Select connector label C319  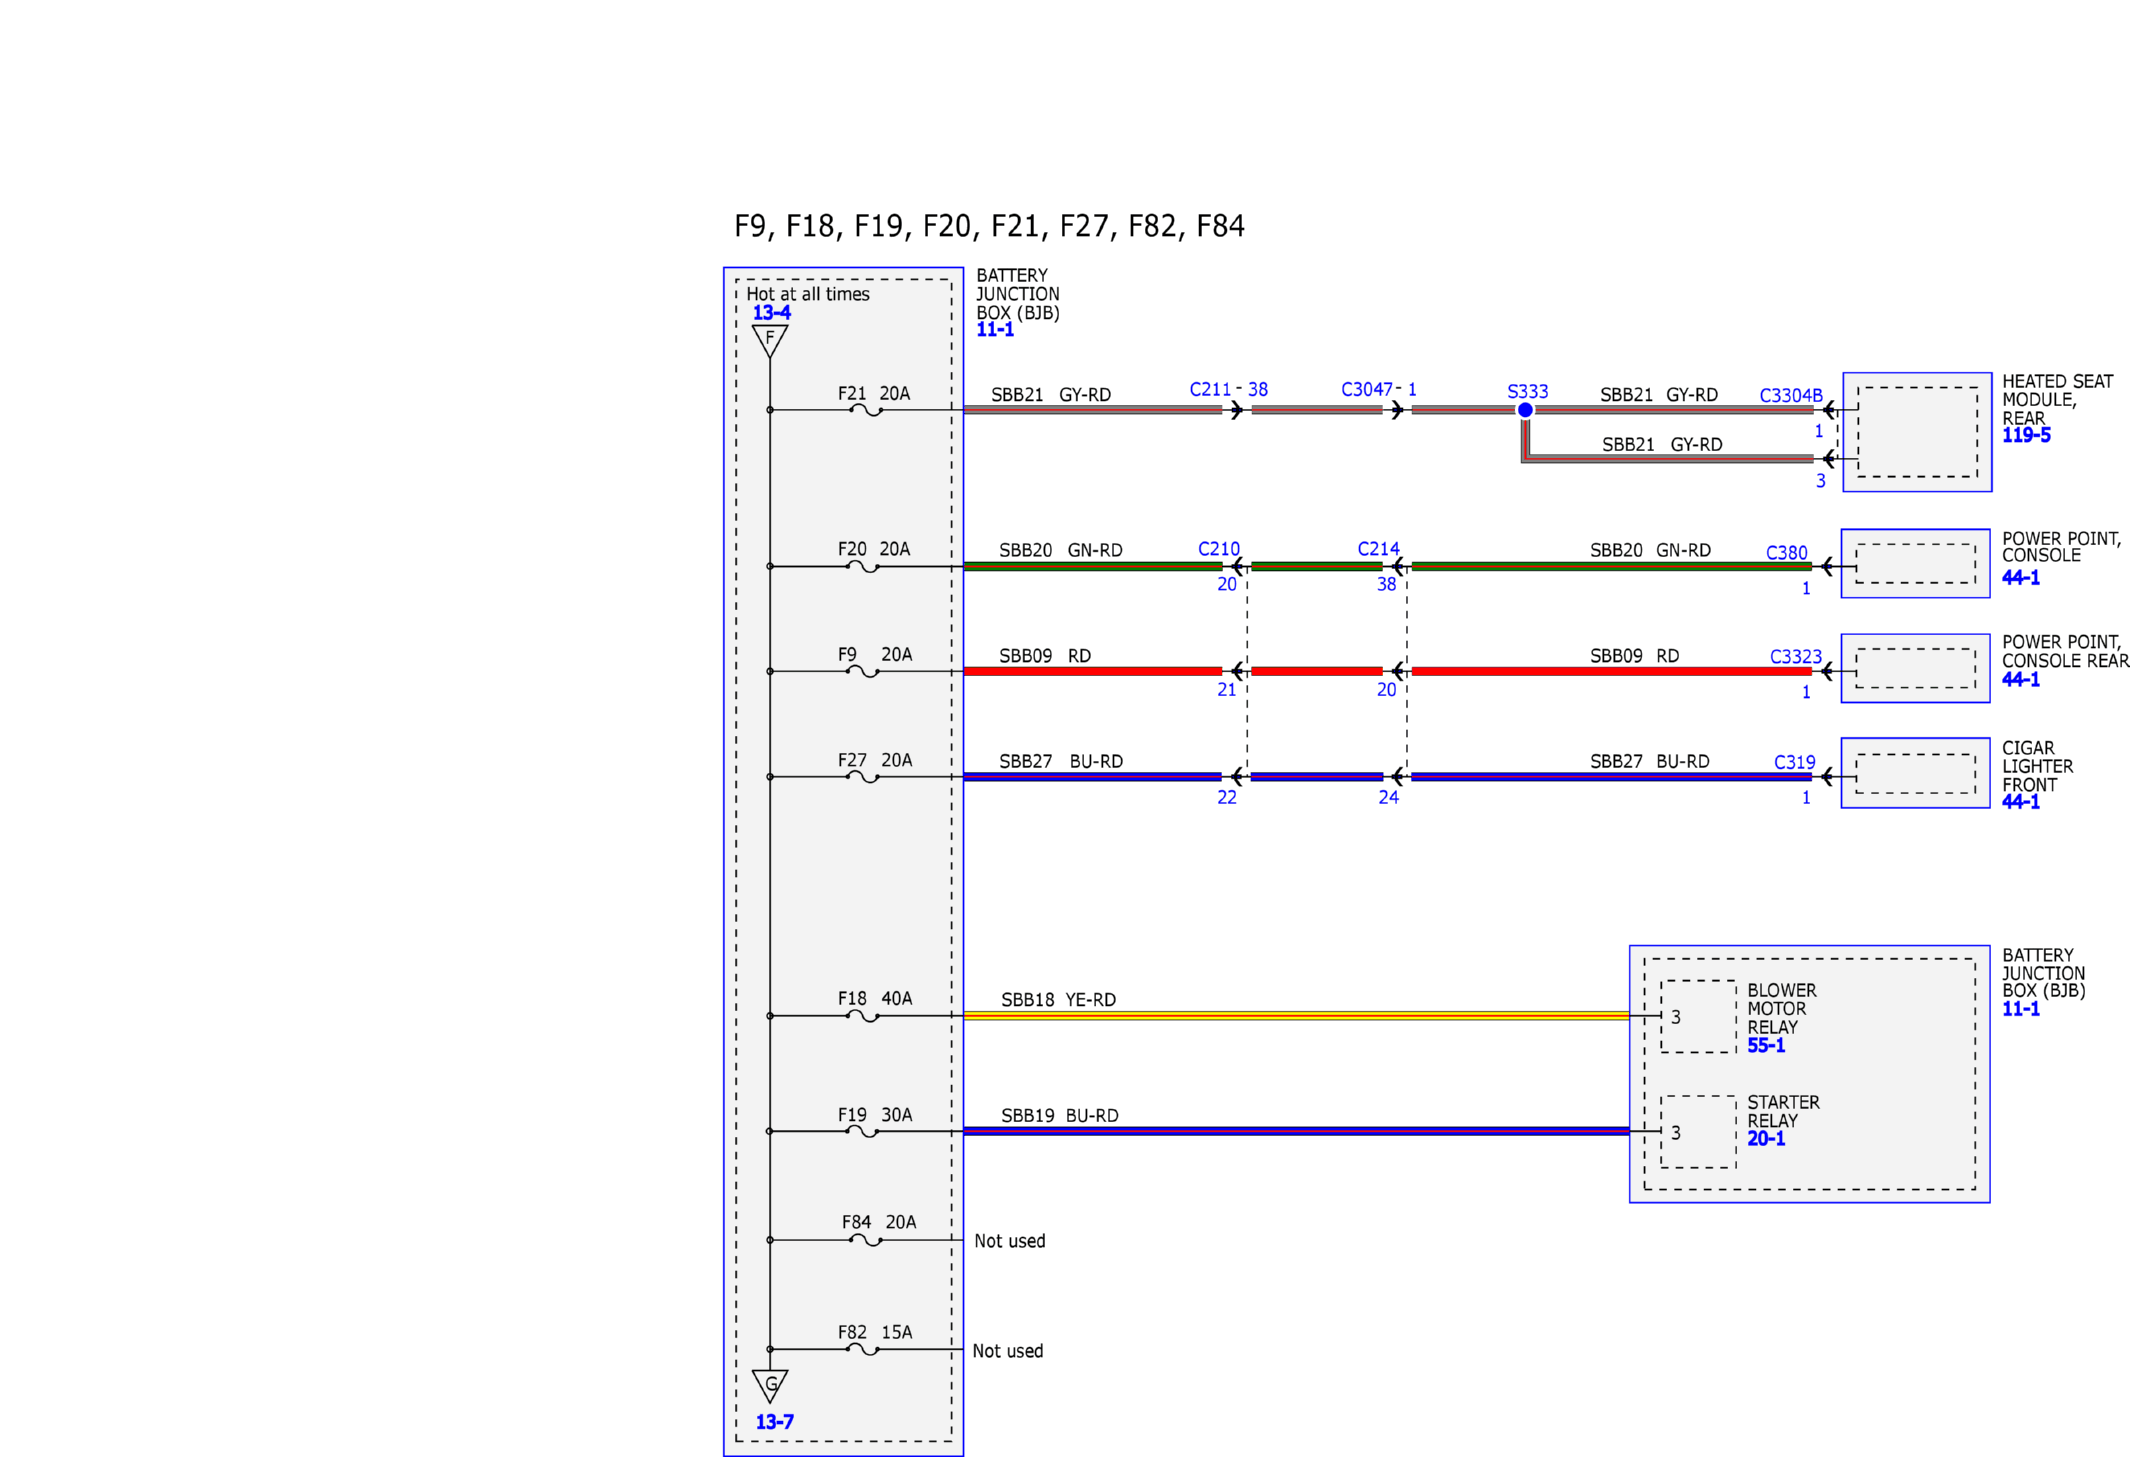click(1794, 763)
